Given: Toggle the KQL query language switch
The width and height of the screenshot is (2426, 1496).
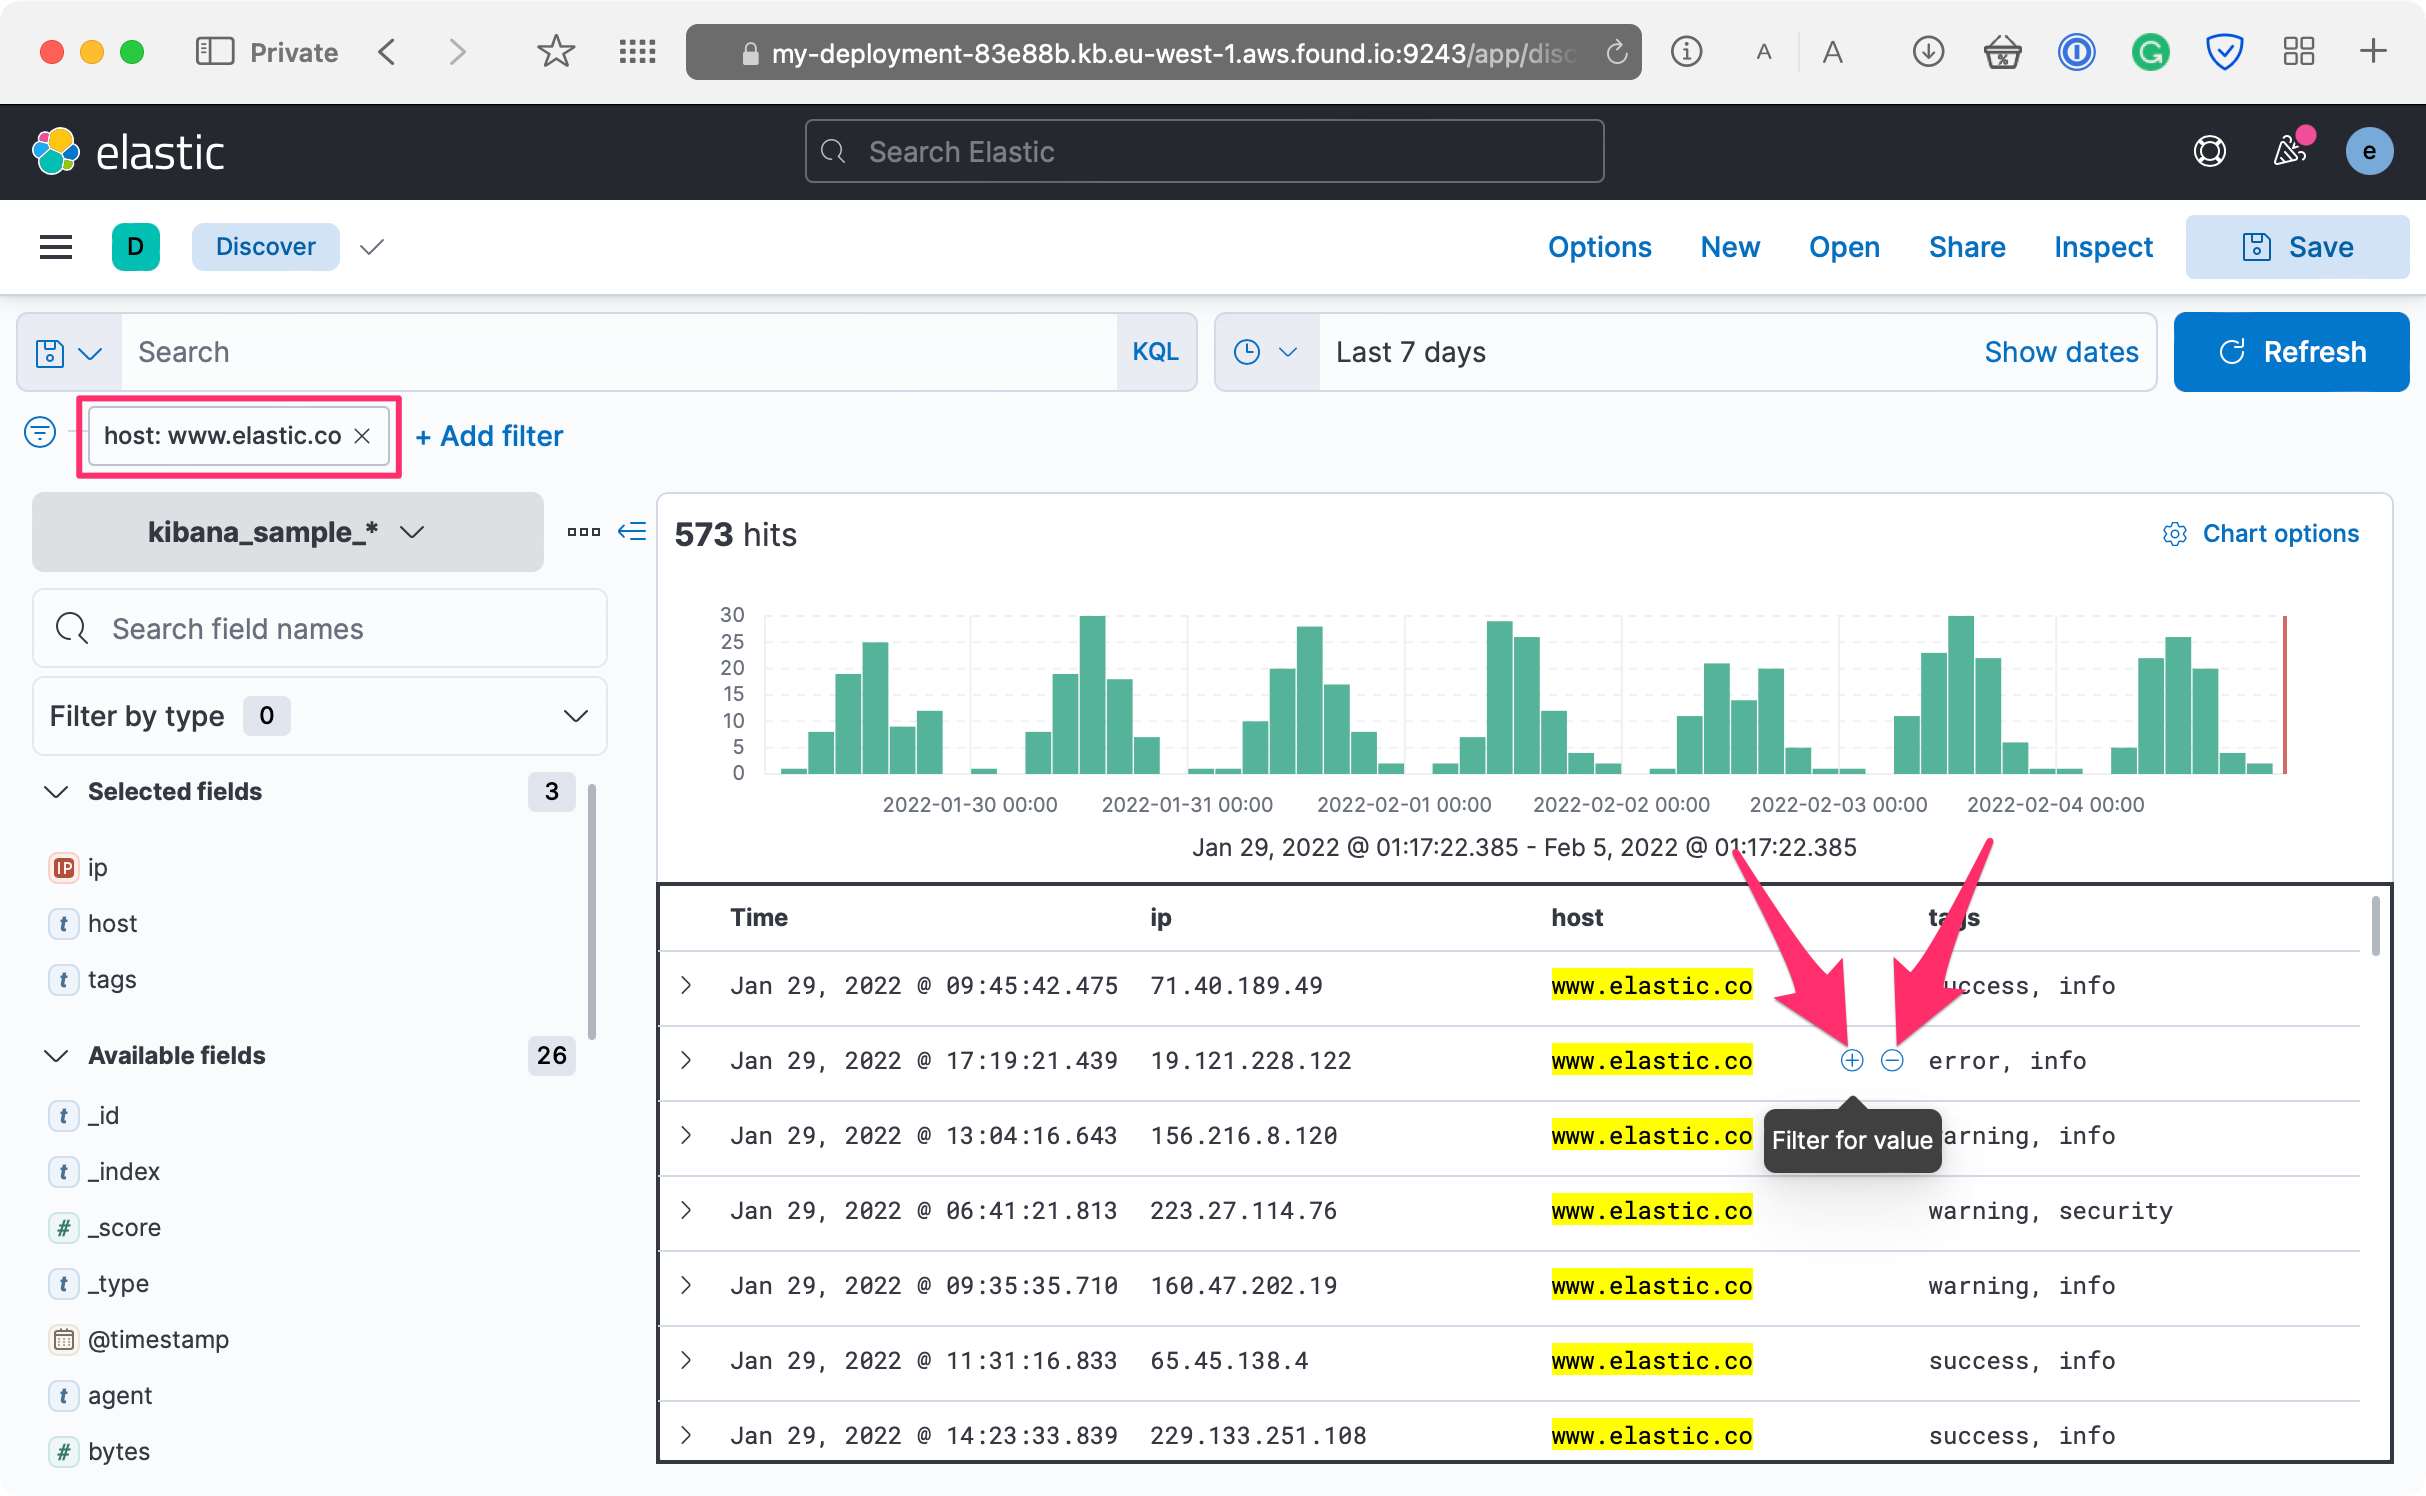Looking at the screenshot, I should click(x=1155, y=352).
